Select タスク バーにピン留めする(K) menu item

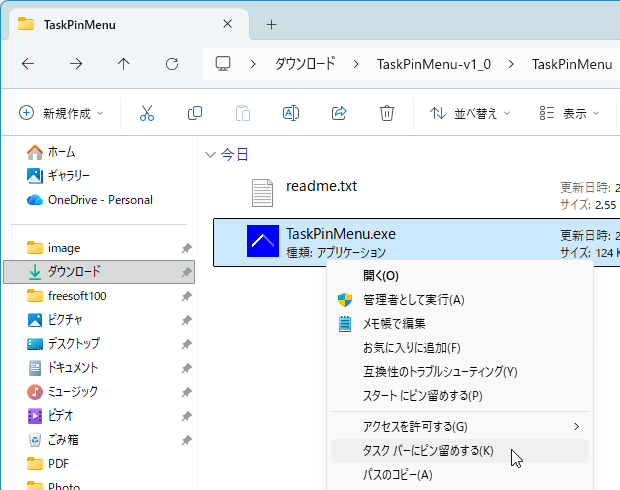(428, 451)
